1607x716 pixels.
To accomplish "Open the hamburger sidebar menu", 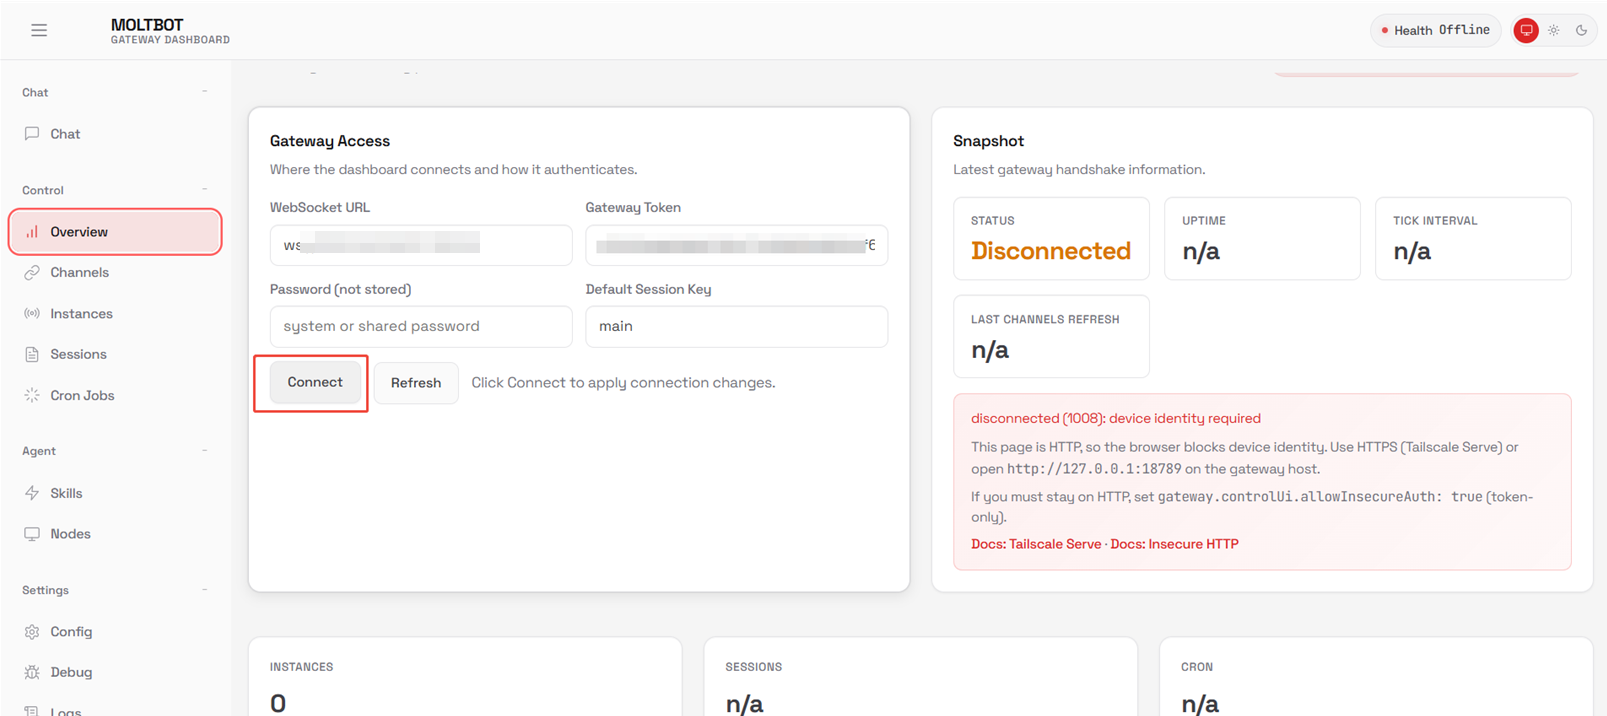I will click(x=39, y=30).
